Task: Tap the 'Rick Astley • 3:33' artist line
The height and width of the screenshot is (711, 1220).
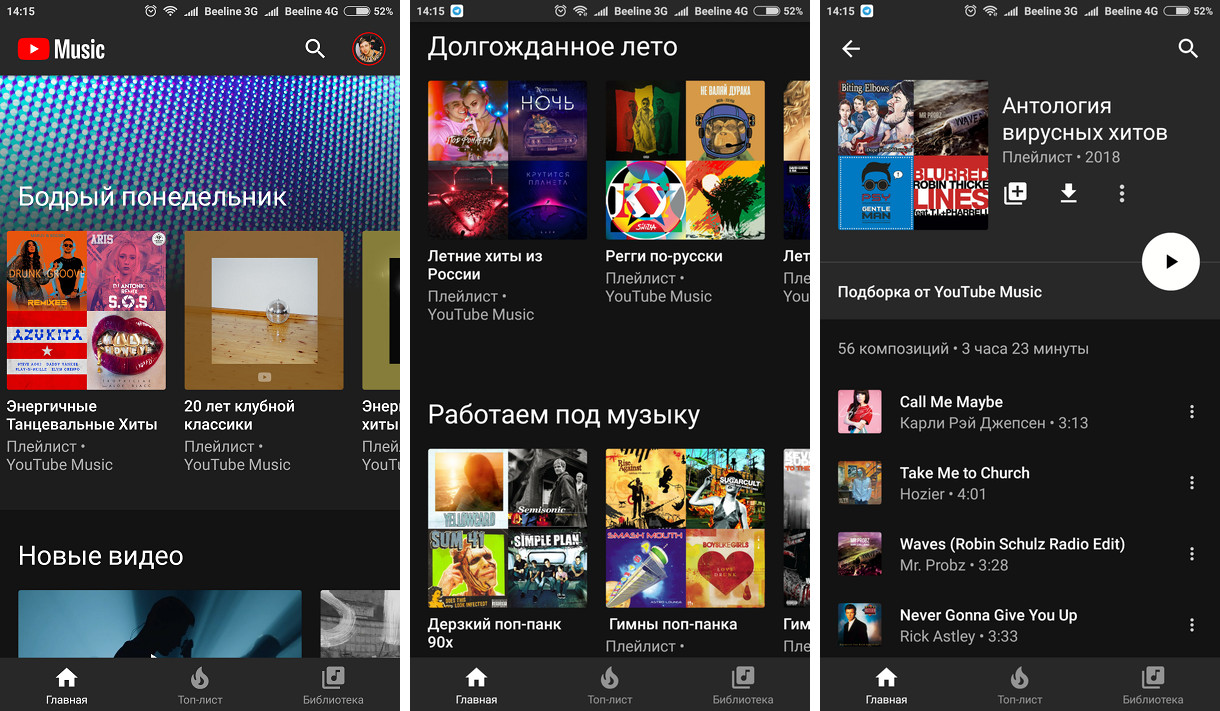Action: point(958,636)
